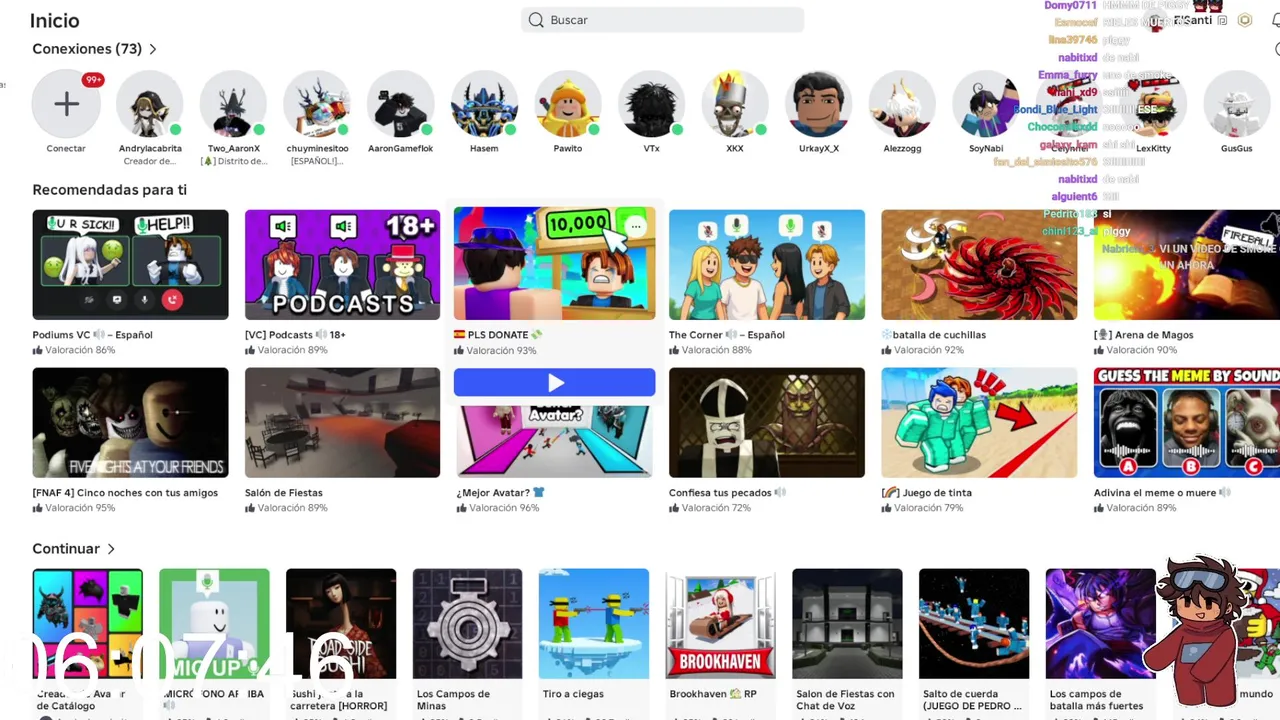This screenshot has height=720, width=1280.
Task: Click the 'Valoración 79%' rating text
Action: pyautogui.click(x=928, y=508)
